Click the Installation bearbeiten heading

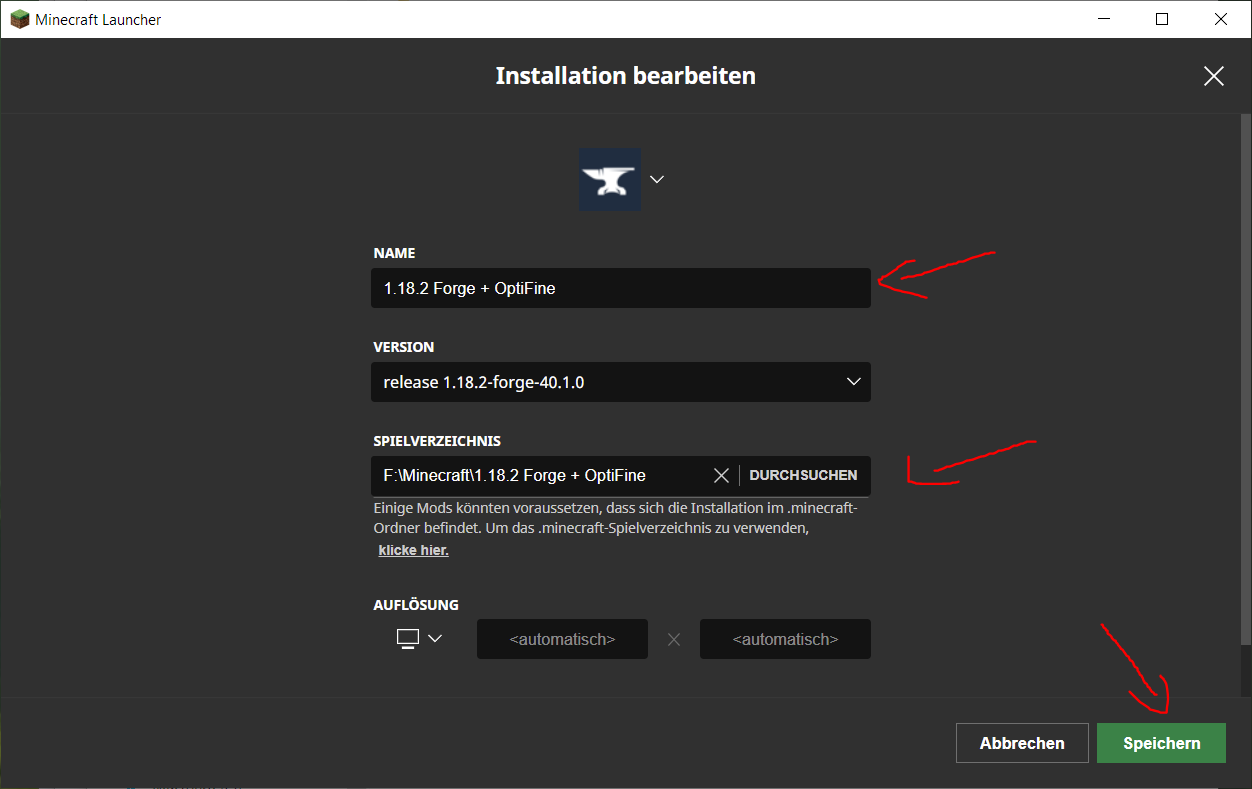626,76
